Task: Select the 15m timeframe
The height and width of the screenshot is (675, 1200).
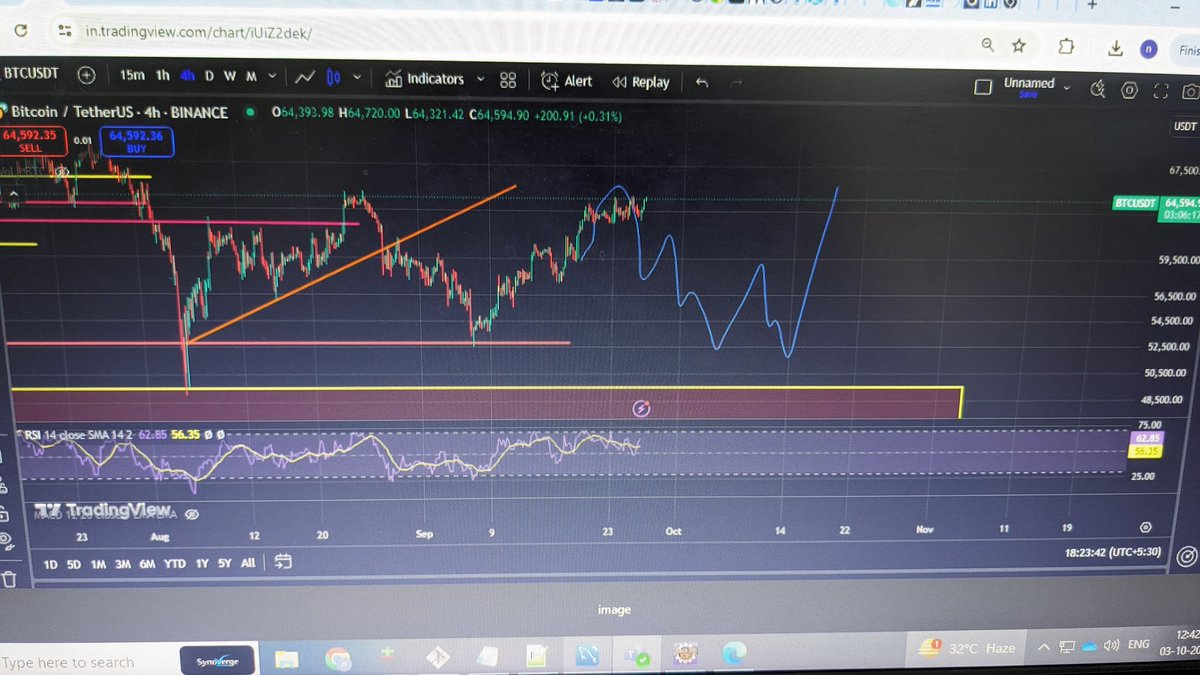Action: pyautogui.click(x=132, y=75)
